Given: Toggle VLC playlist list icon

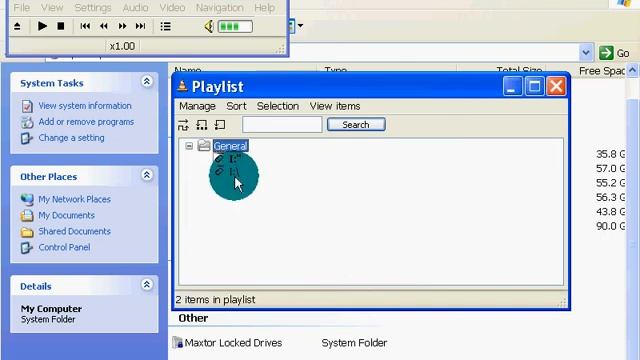Looking at the screenshot, I should (165, 27).
